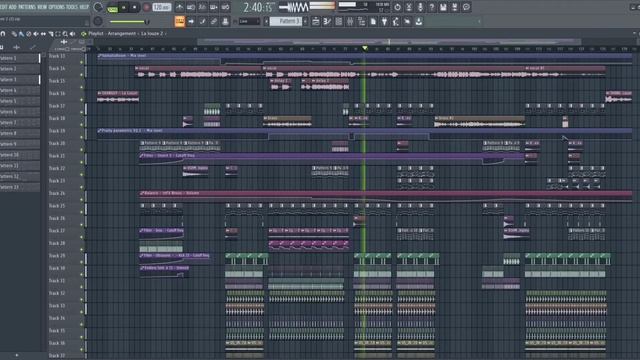The height and width of the screenshot is (360, 640).
Task: Select Pattern 5 in picker list
Action: point(20,101)
